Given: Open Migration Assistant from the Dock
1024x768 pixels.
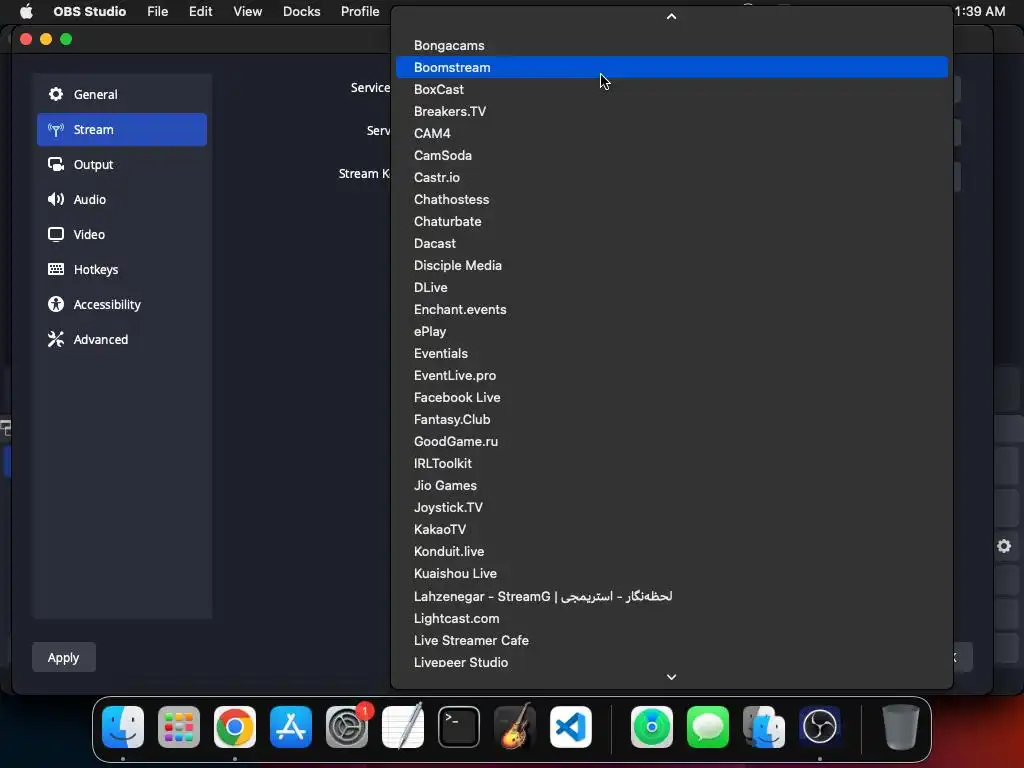Looking at the screenshot, I should [x=764, y=726].
